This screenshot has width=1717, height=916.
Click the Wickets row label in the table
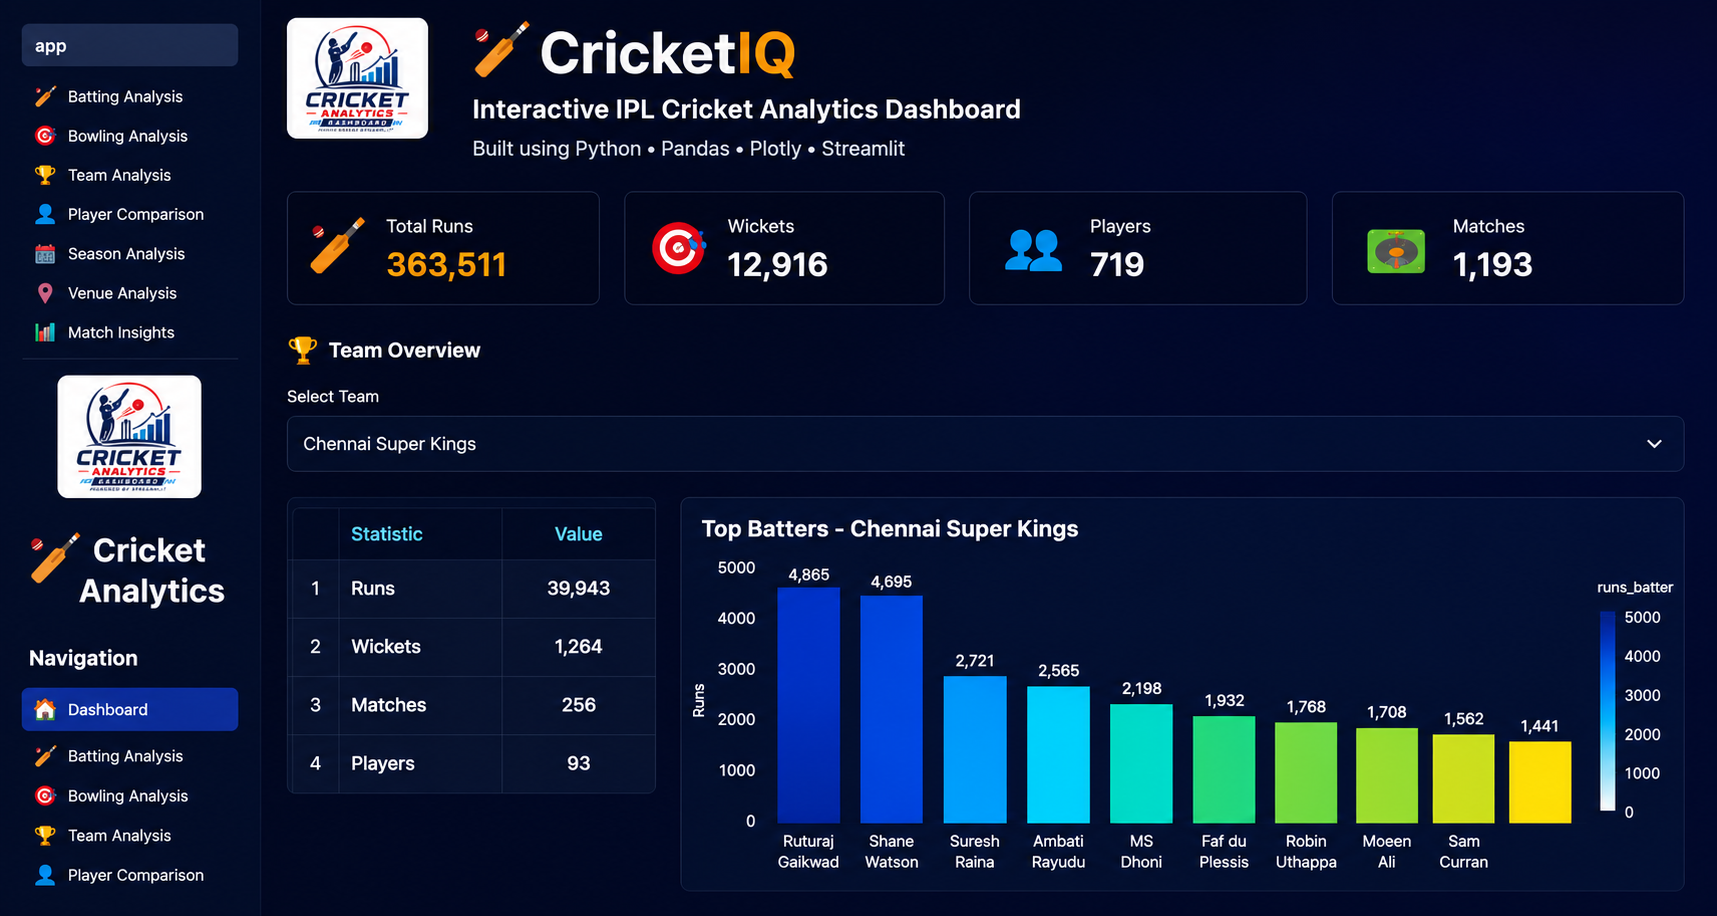pyautogui.click(x=386, y=647)
